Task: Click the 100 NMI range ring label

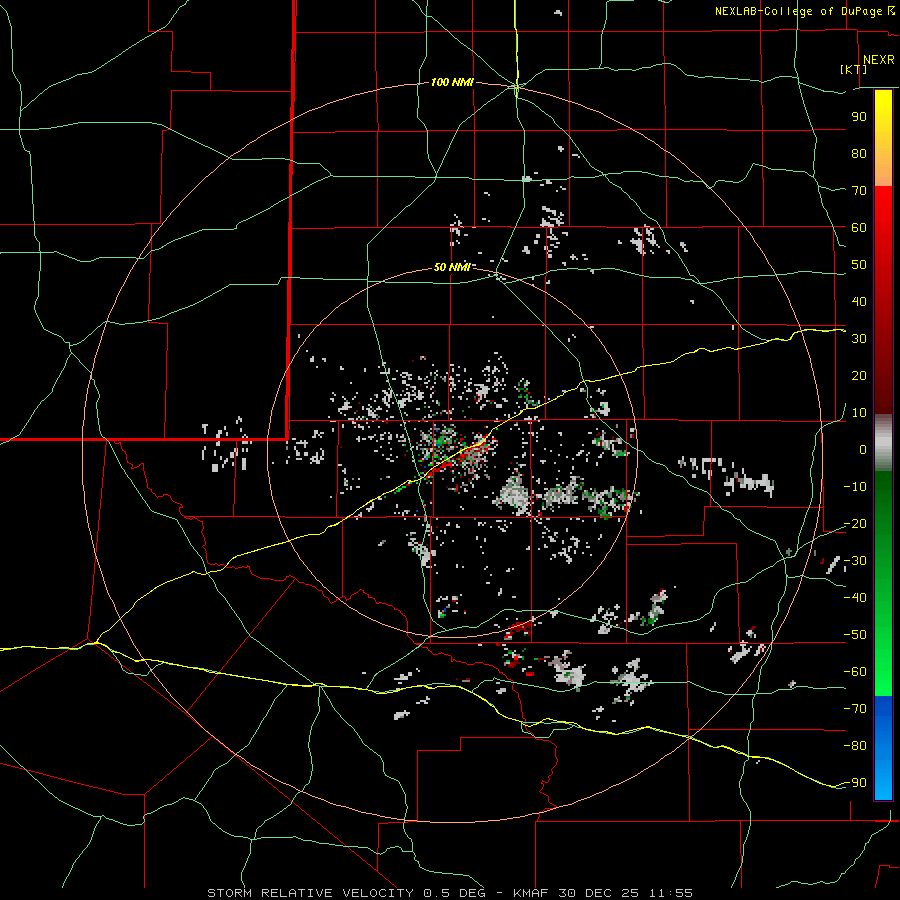Action: coord(452,82)
